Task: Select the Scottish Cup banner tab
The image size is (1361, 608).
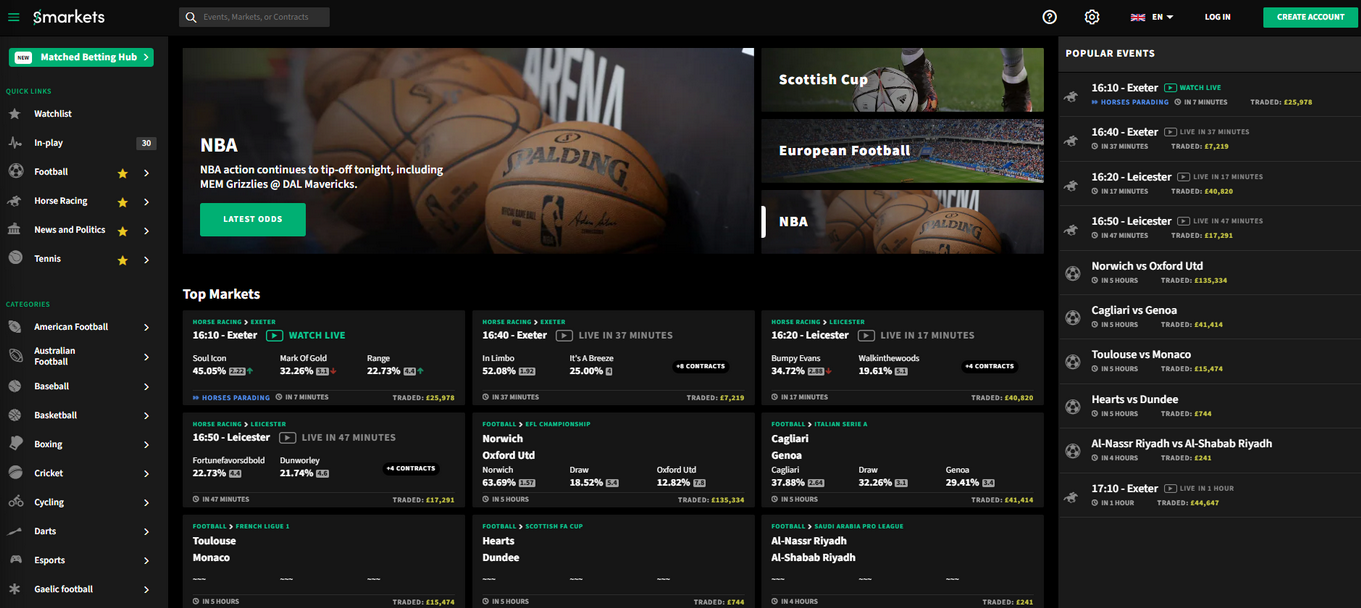Action: click(x=902, y=80)
